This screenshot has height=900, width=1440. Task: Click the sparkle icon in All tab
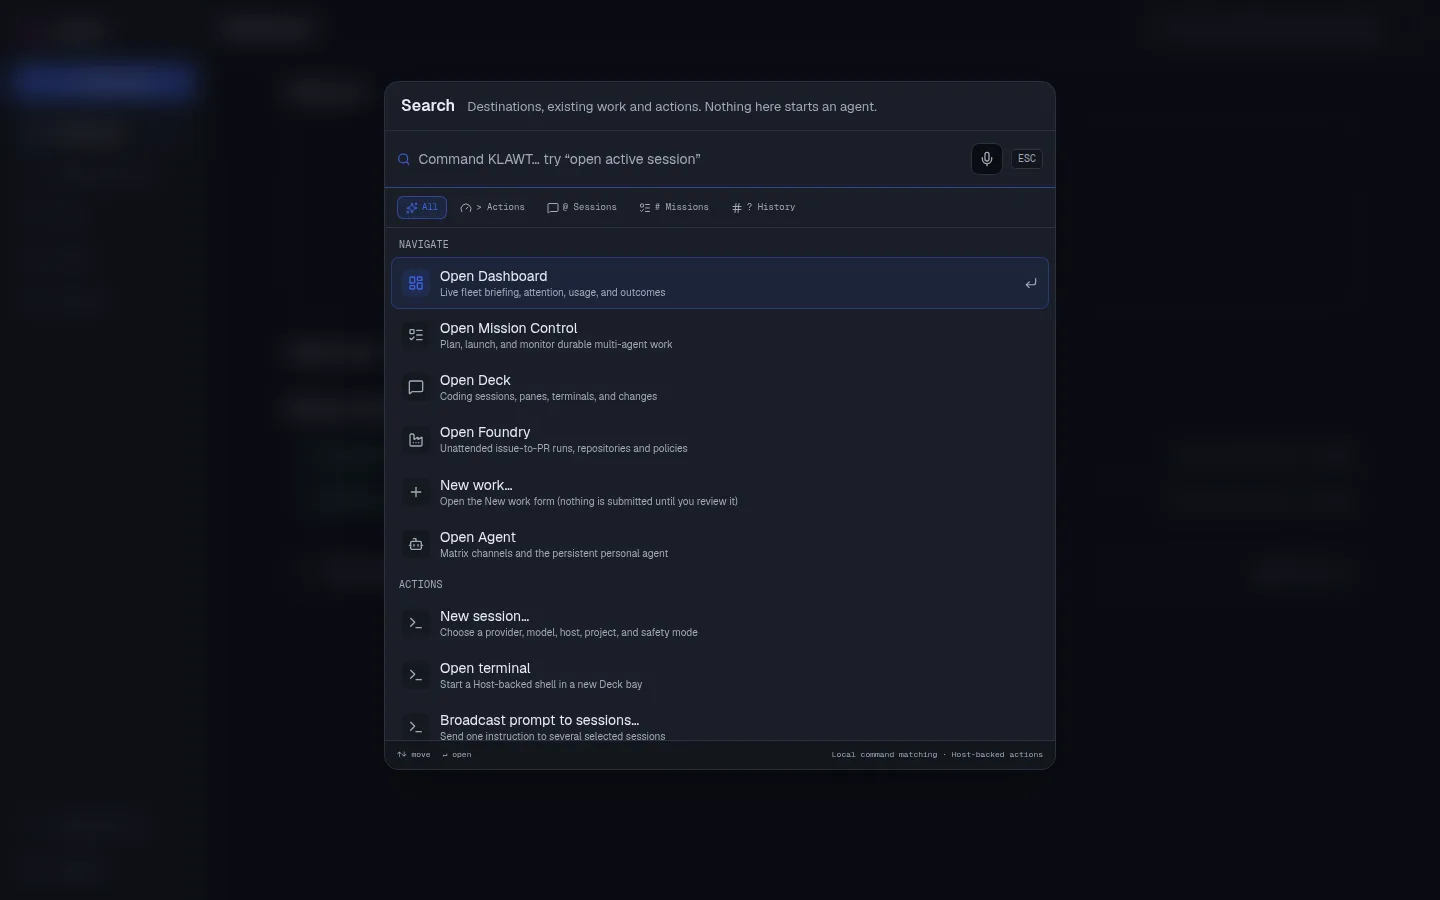412,207
